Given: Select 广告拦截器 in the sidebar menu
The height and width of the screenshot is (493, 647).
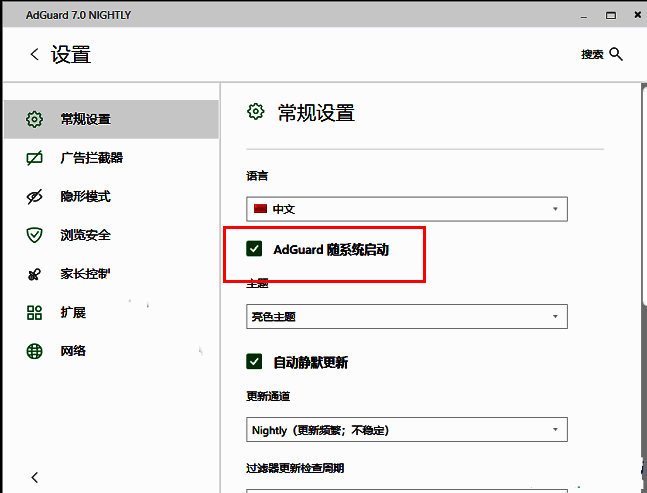Looking at the screenshot, I should pos(91,158).
